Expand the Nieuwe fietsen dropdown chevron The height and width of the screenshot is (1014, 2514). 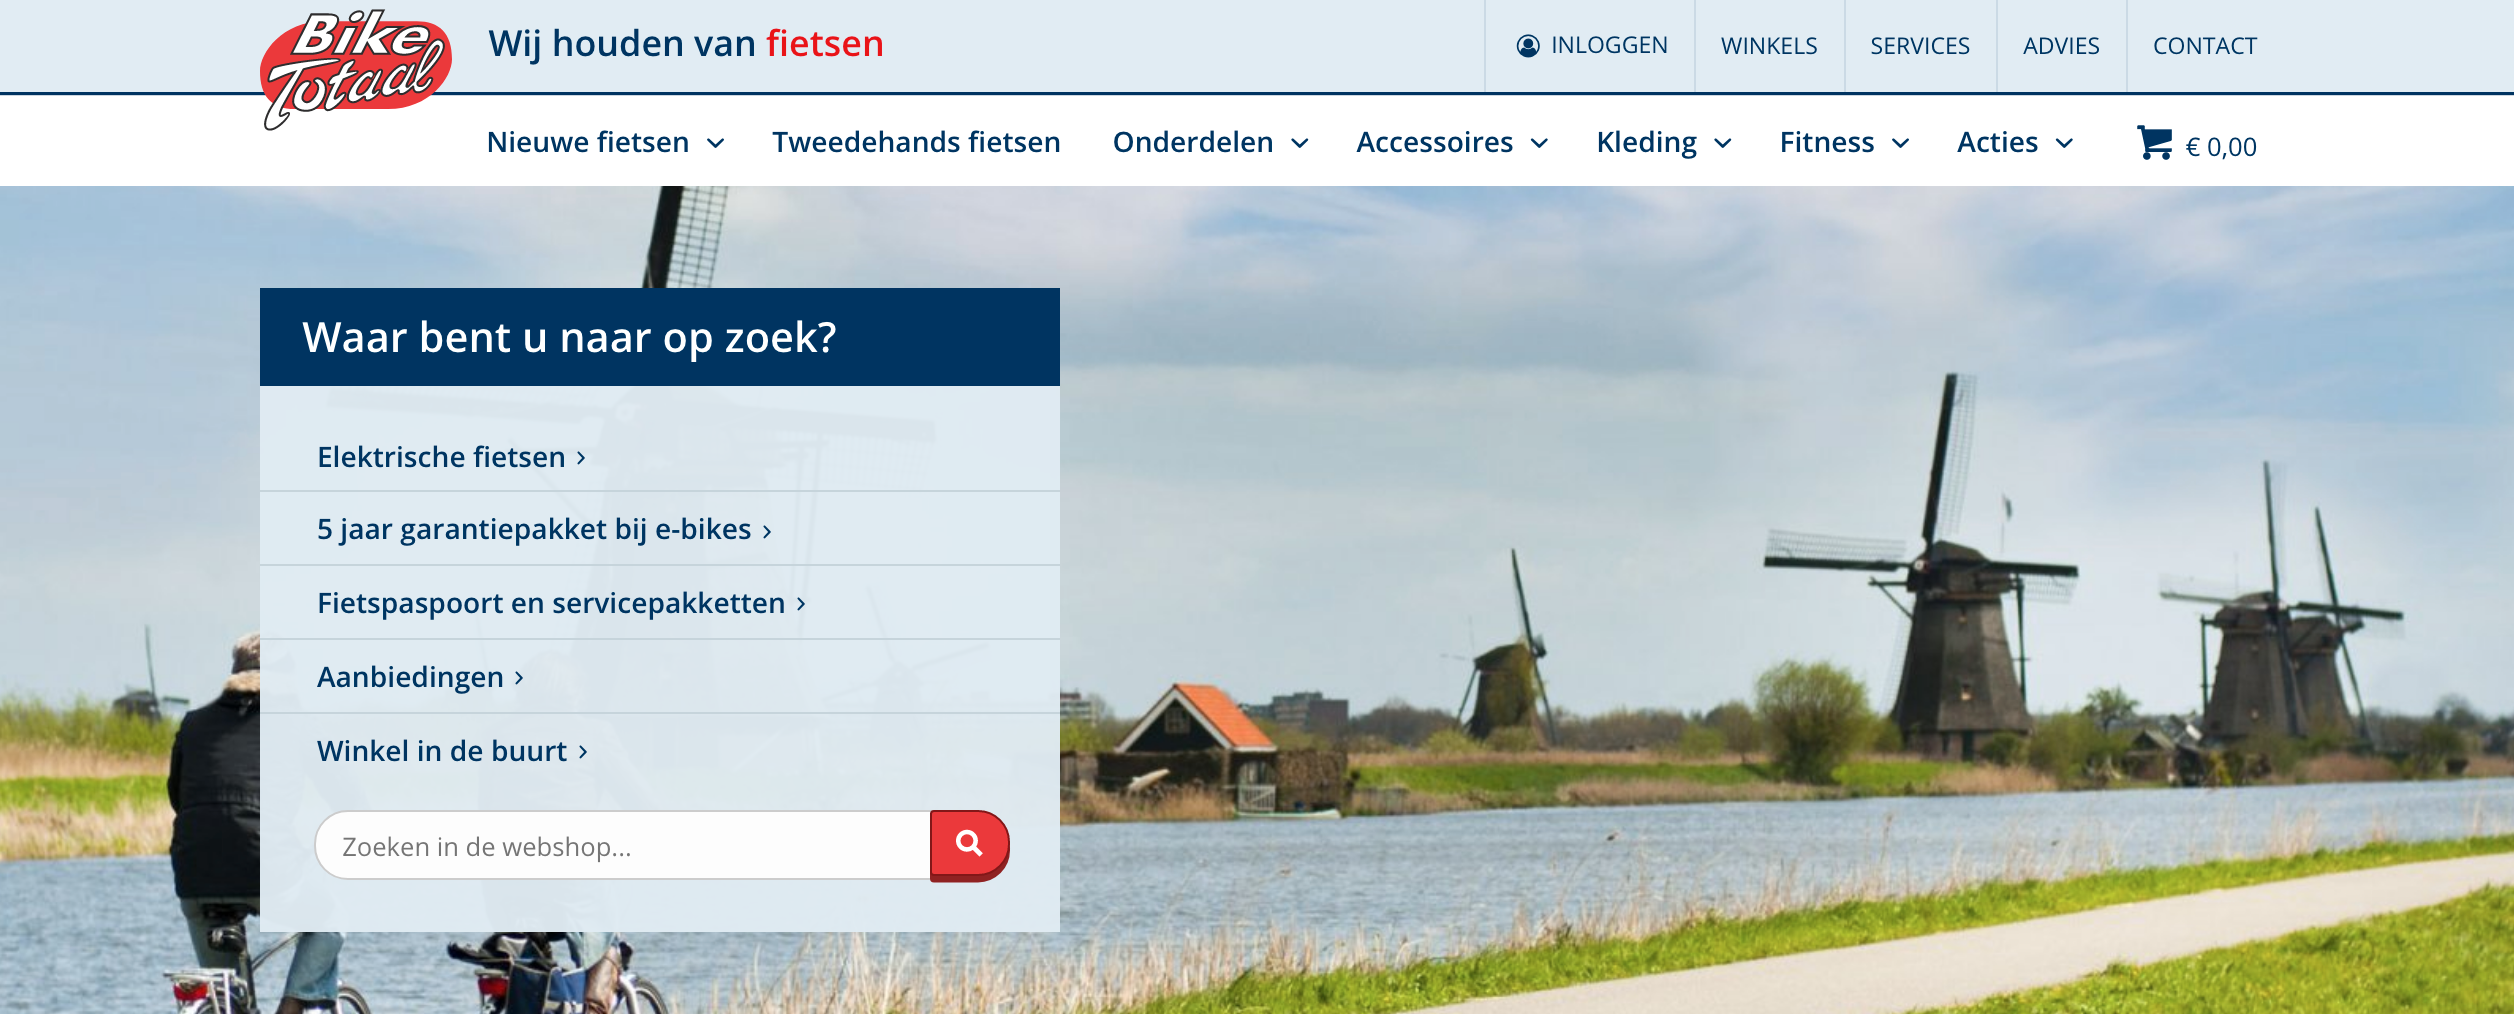716,144
